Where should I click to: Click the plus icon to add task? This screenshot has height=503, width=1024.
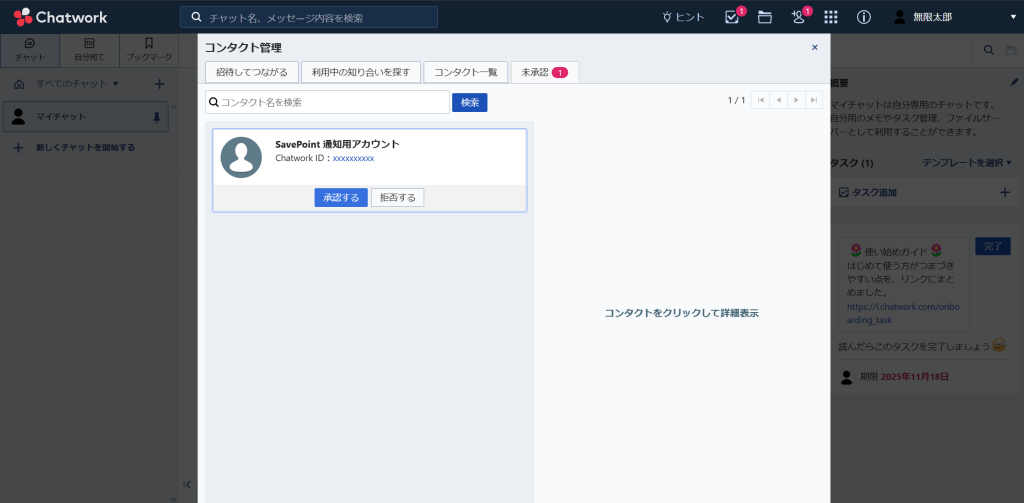pos(1005,192)
